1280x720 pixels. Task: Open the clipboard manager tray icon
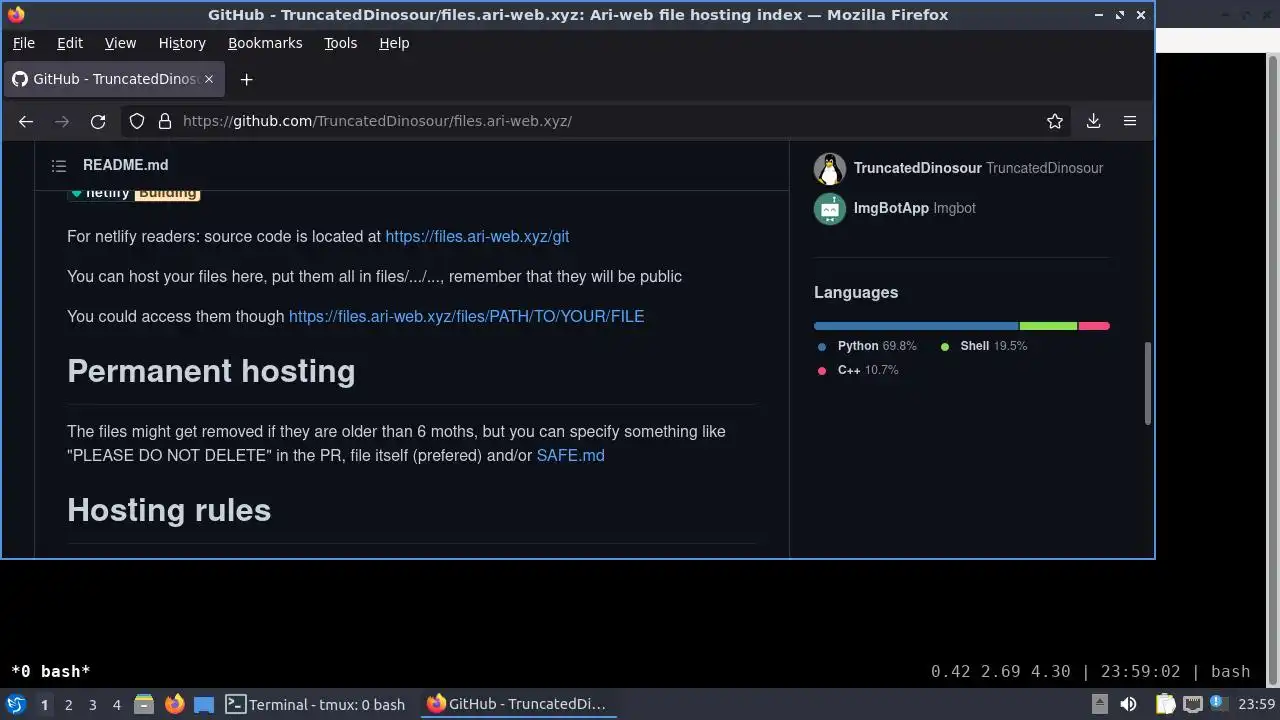pos(1166,704)
